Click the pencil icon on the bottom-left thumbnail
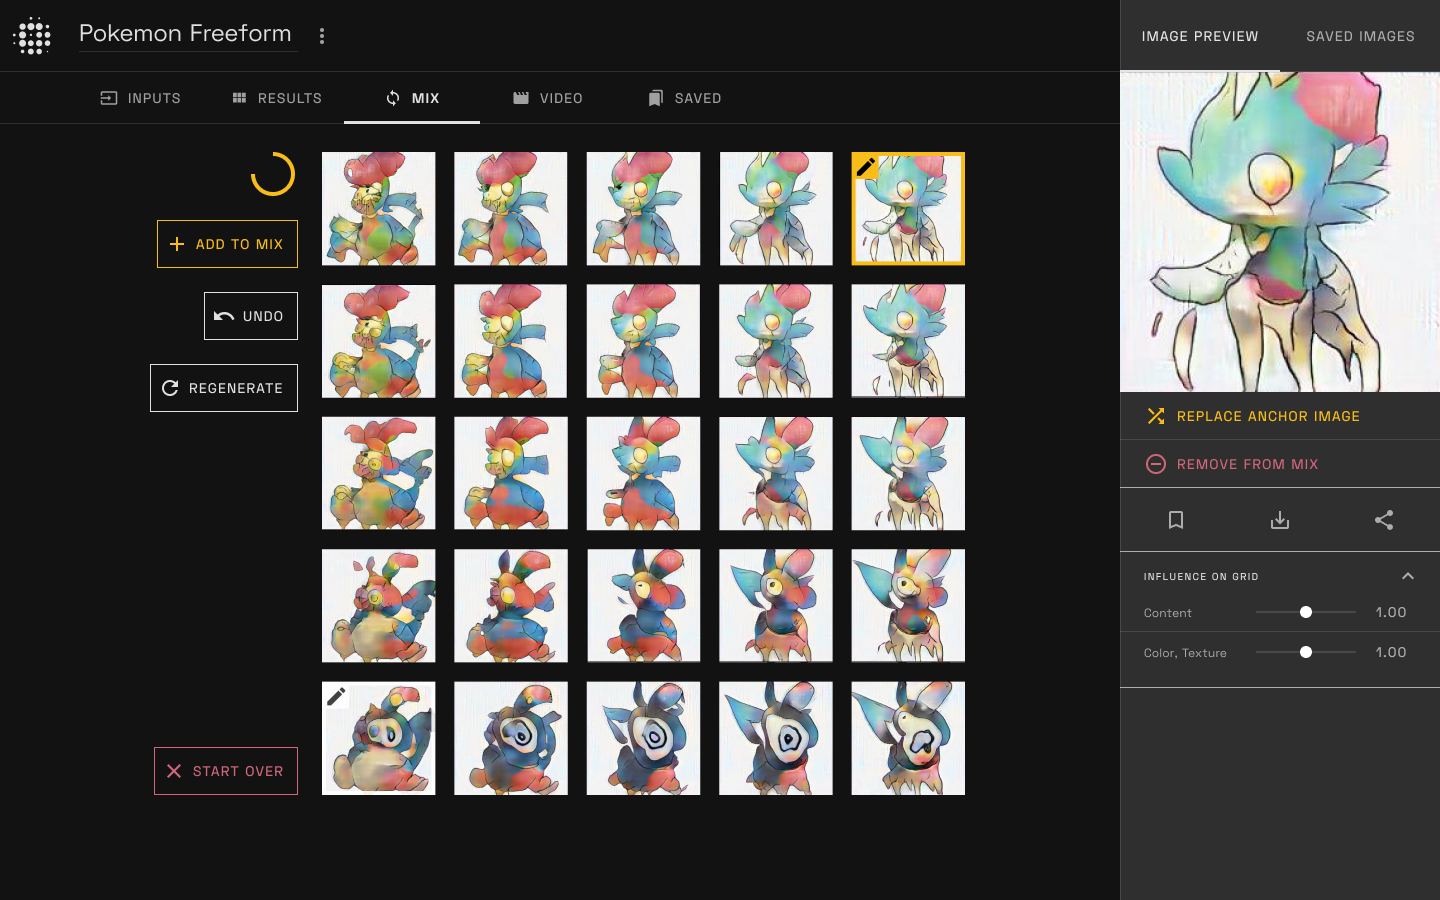 tap(336, 696)
